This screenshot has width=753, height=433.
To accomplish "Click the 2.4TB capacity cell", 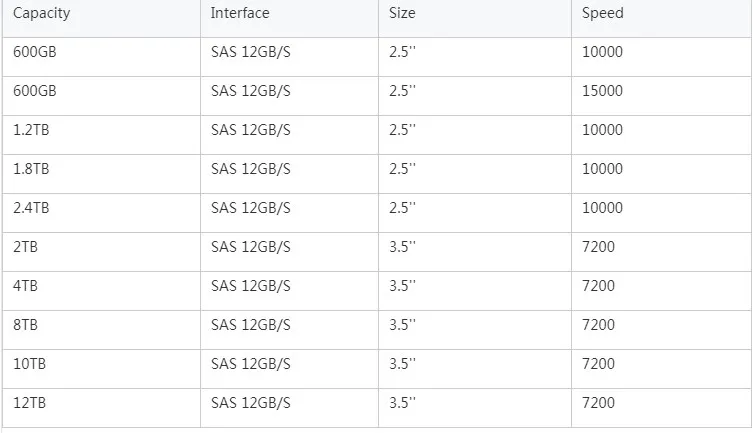I will click(30, 208).
